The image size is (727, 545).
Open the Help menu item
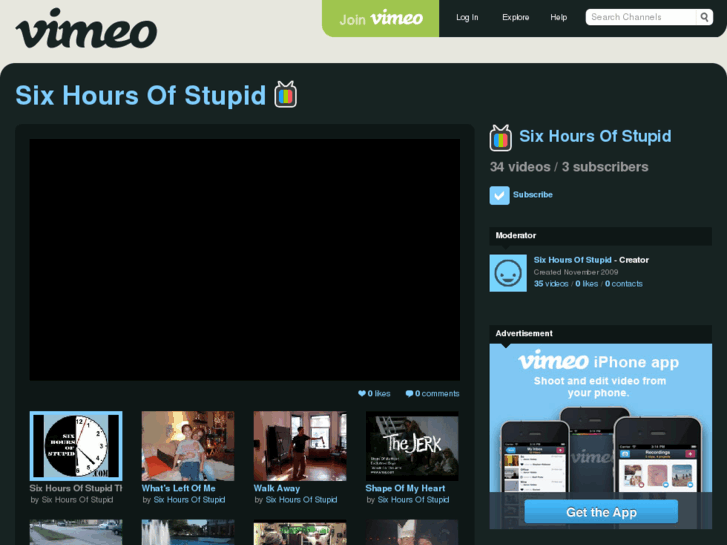coord(559,17)
